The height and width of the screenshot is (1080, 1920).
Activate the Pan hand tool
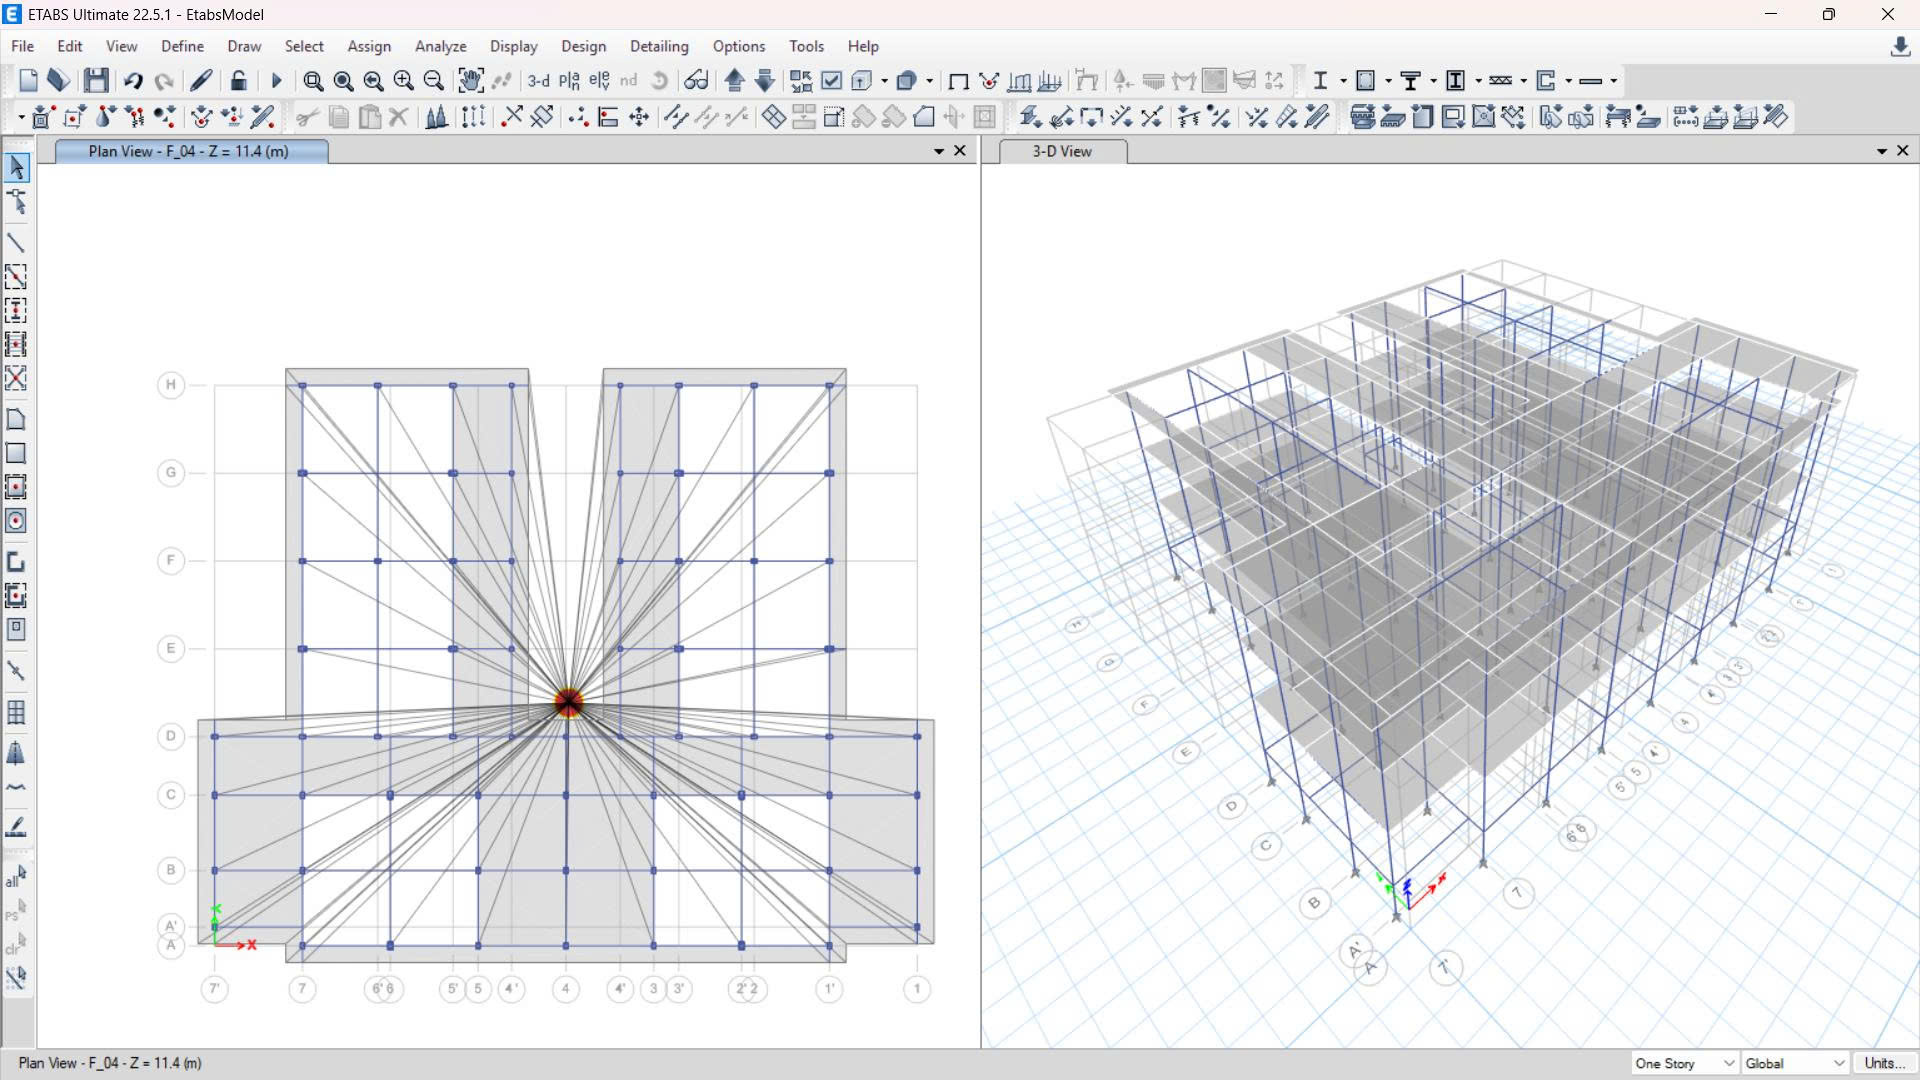[470, 81]
